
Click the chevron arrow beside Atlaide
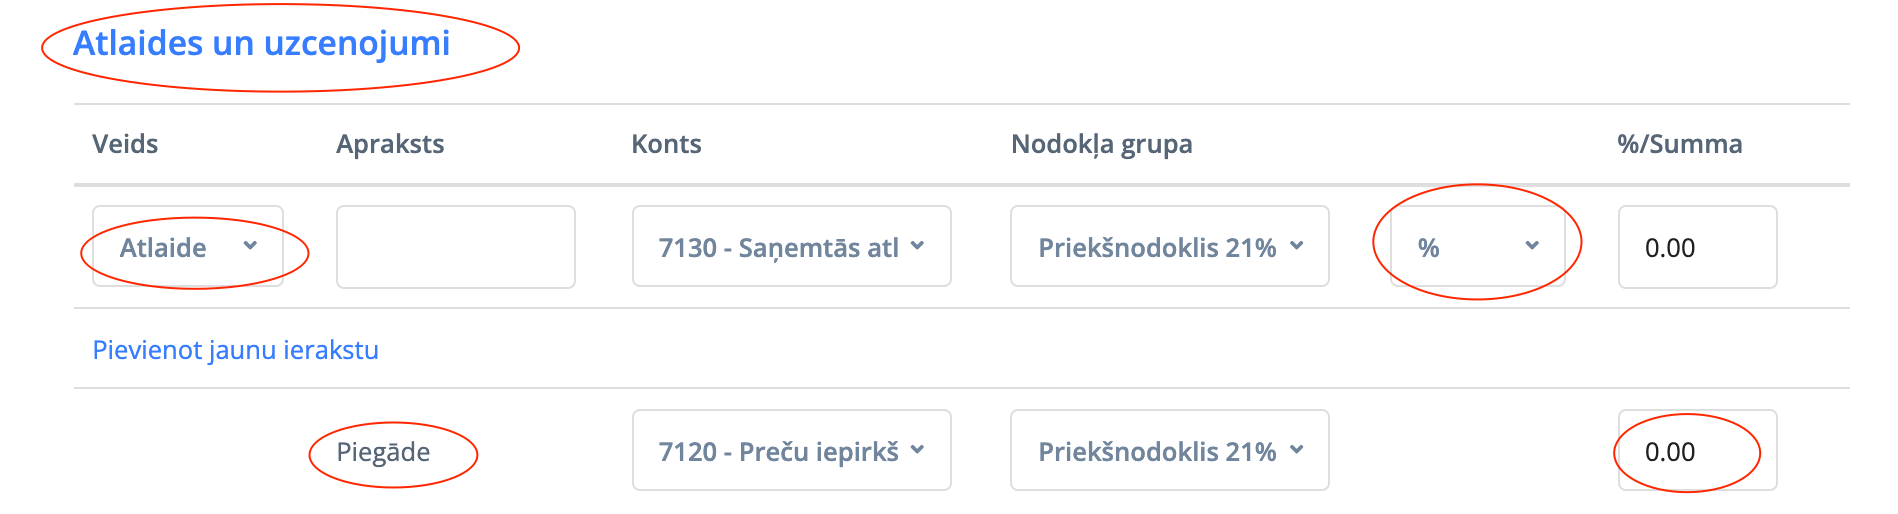pos(250,246)
